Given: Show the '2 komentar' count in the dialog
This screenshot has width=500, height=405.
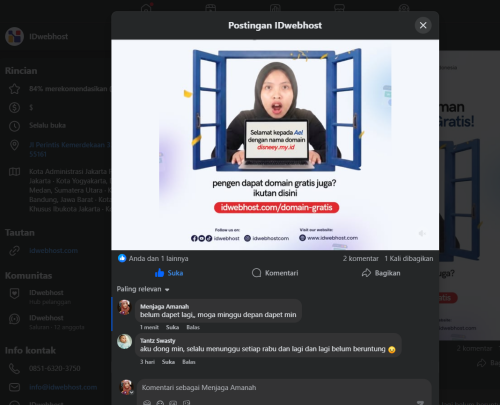Looking at the screenshot, I should tap(361, 259).
